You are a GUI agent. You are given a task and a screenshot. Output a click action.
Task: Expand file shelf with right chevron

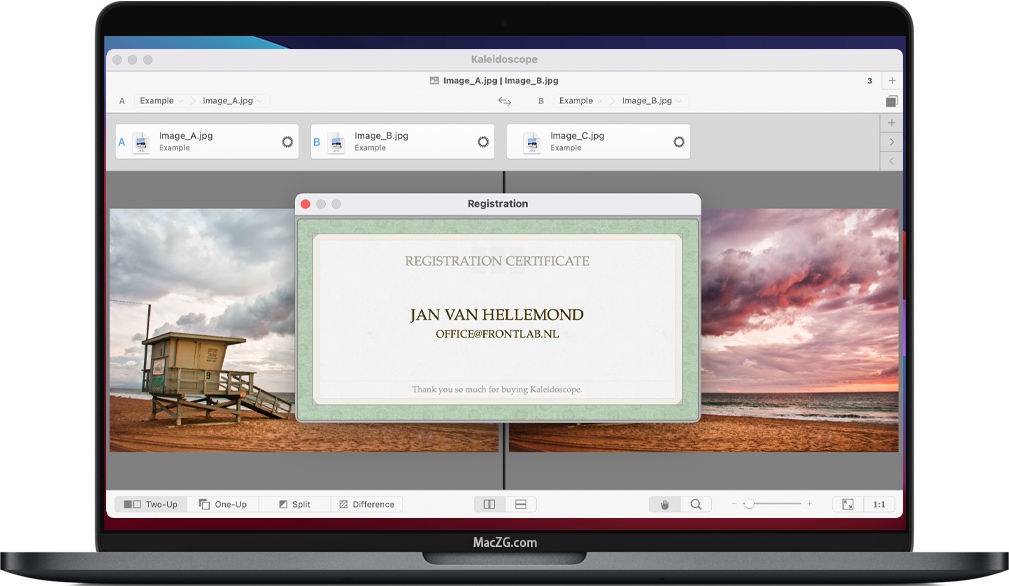891,142
